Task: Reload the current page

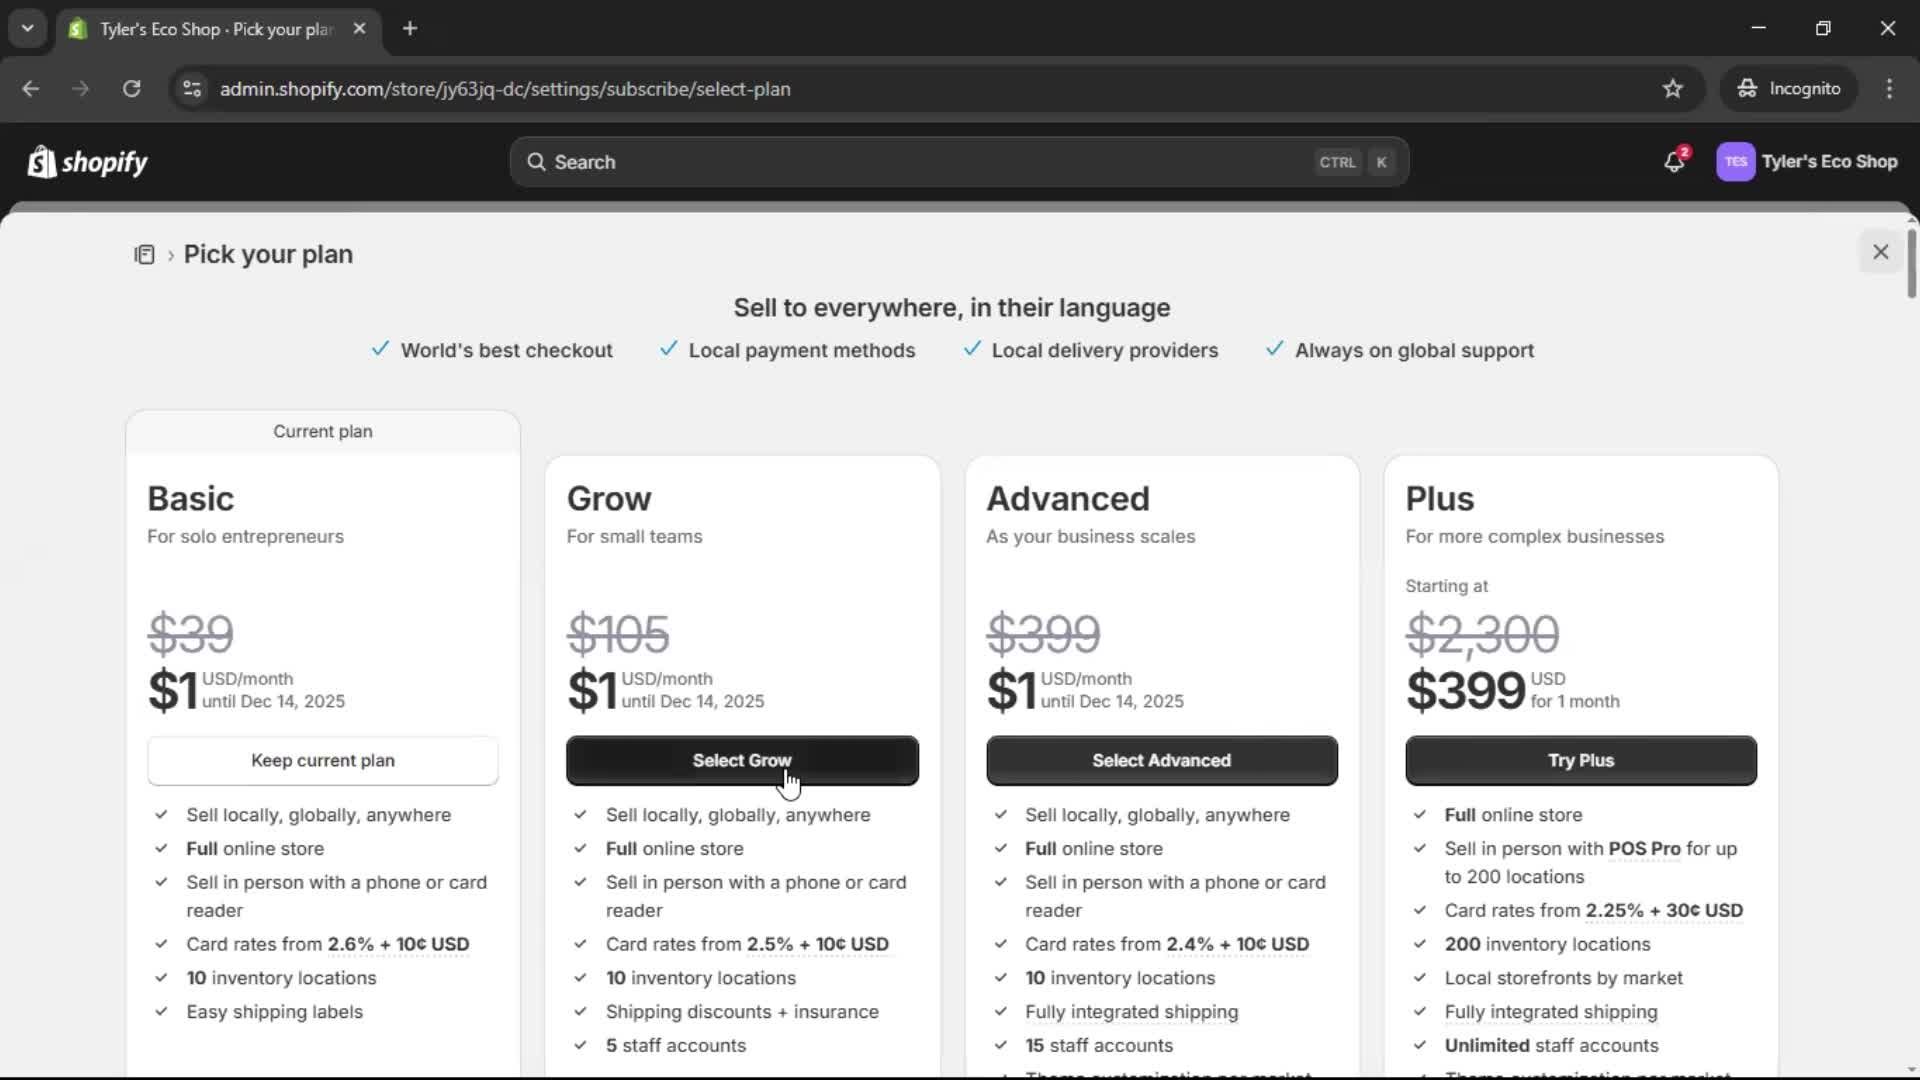Action: point(131,89)
